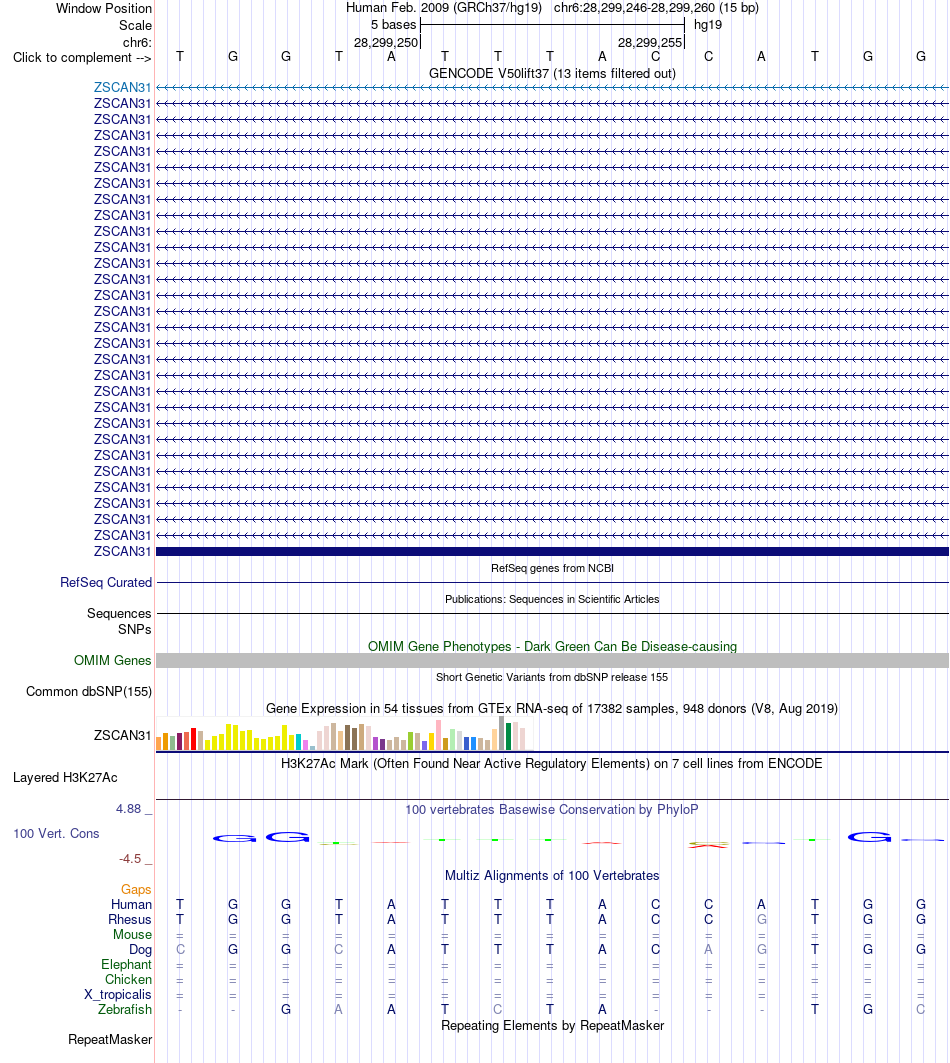This screenshot has height=1063, width=950.
Task: Click the thick dark-blue ZSCAN31 exon bar
Action: 552,552
